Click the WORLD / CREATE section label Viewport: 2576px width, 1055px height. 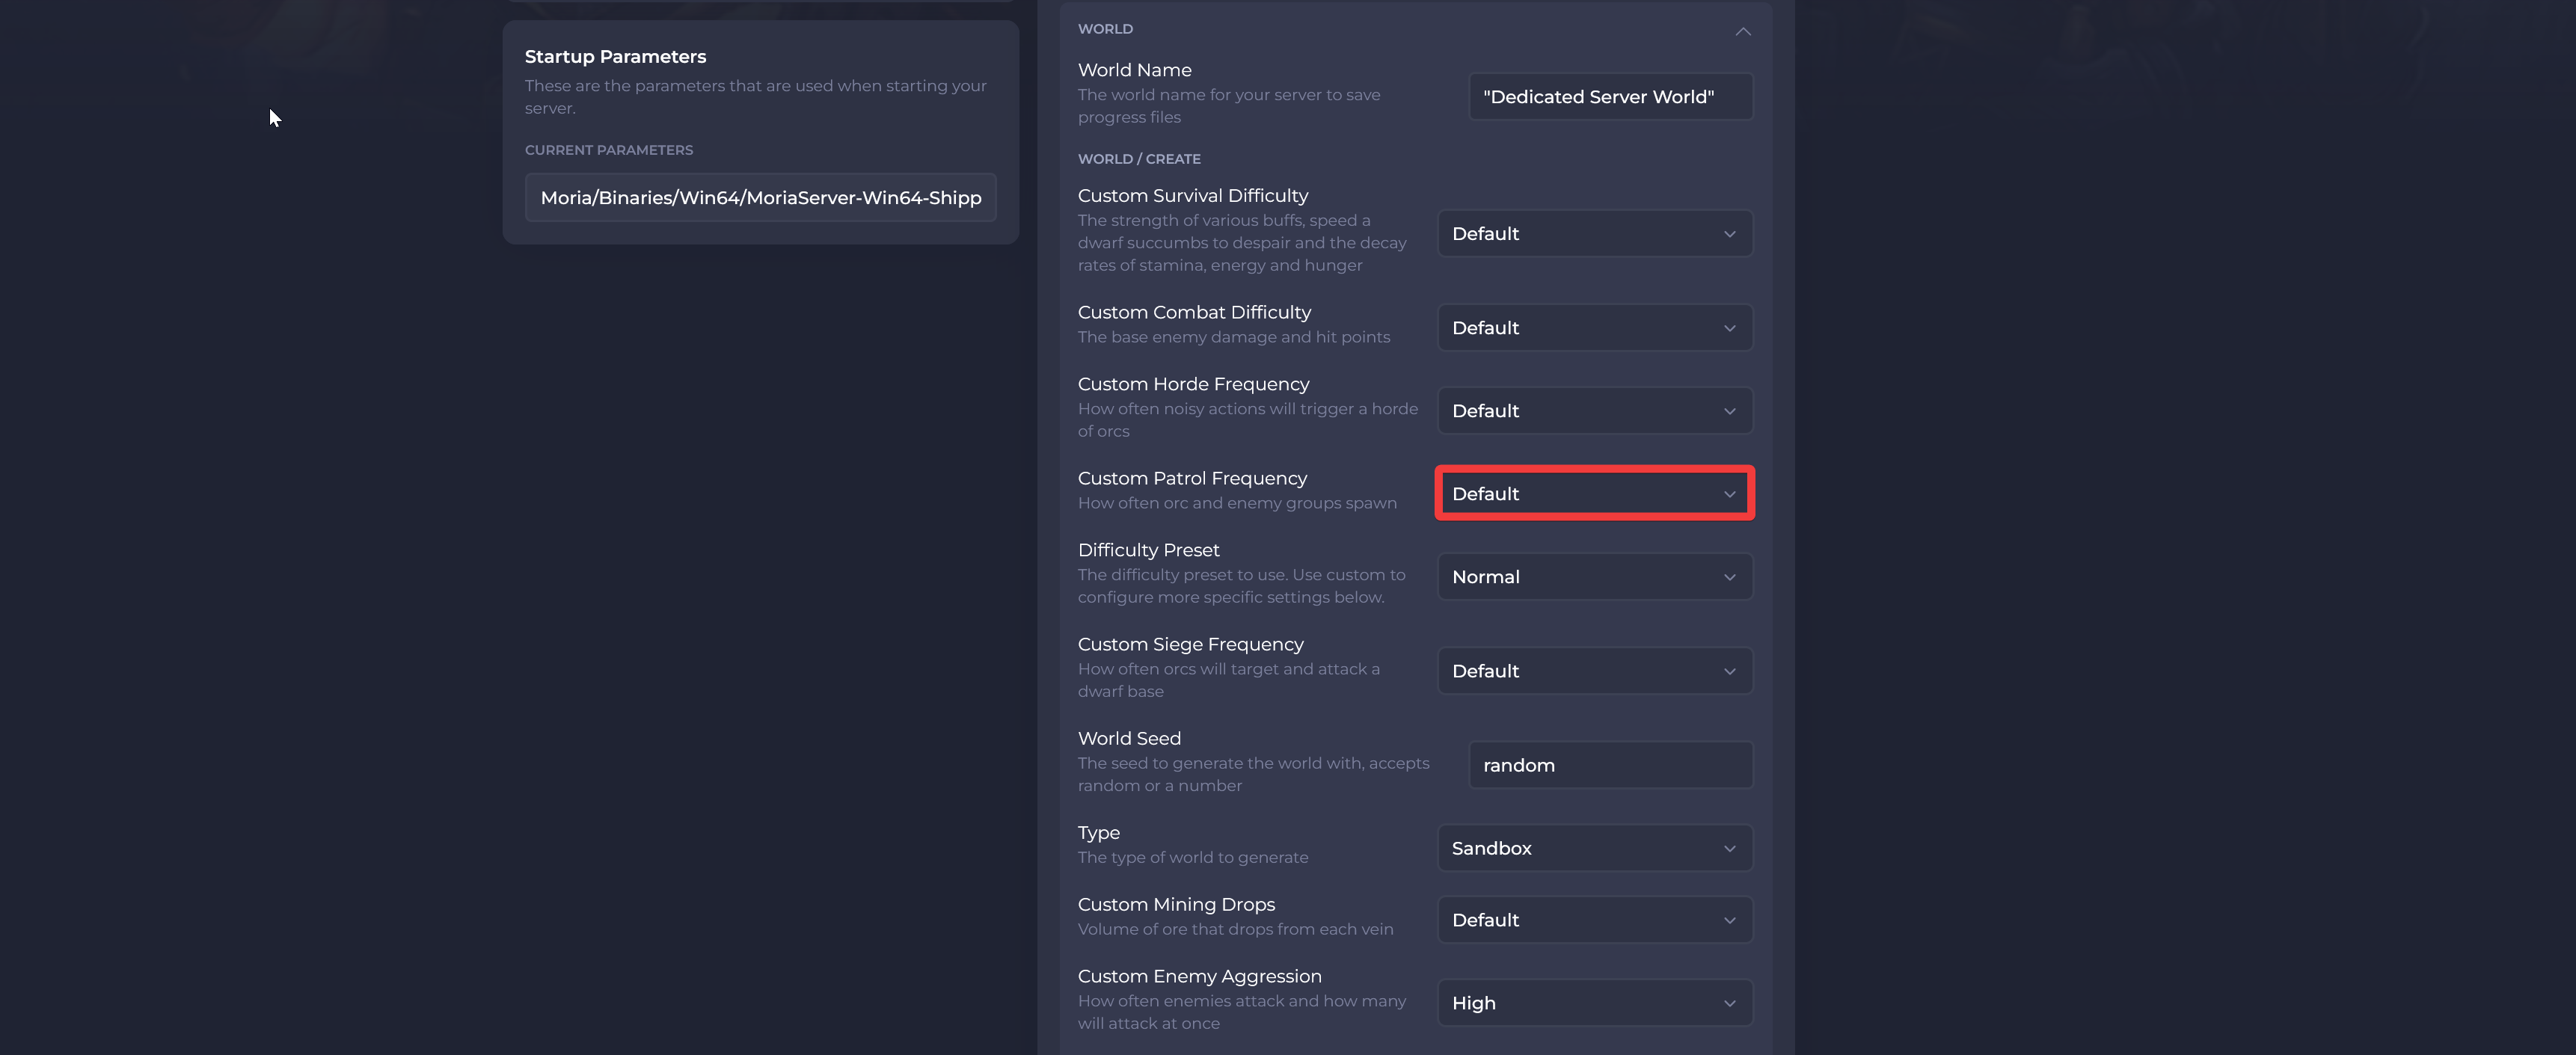pyautogui.click(x=1139, y=159)
